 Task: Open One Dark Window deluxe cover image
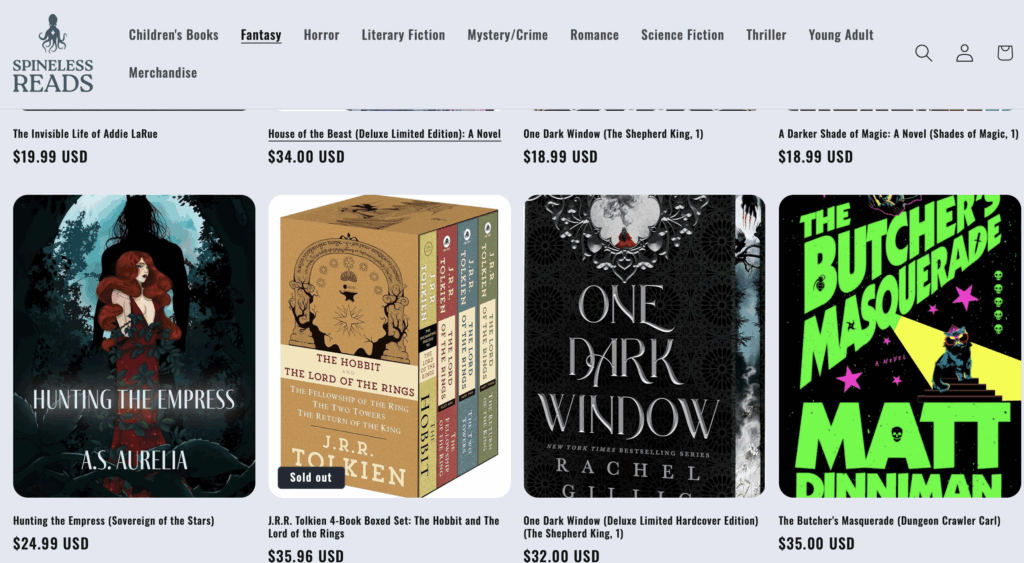[x=645, y=346]
